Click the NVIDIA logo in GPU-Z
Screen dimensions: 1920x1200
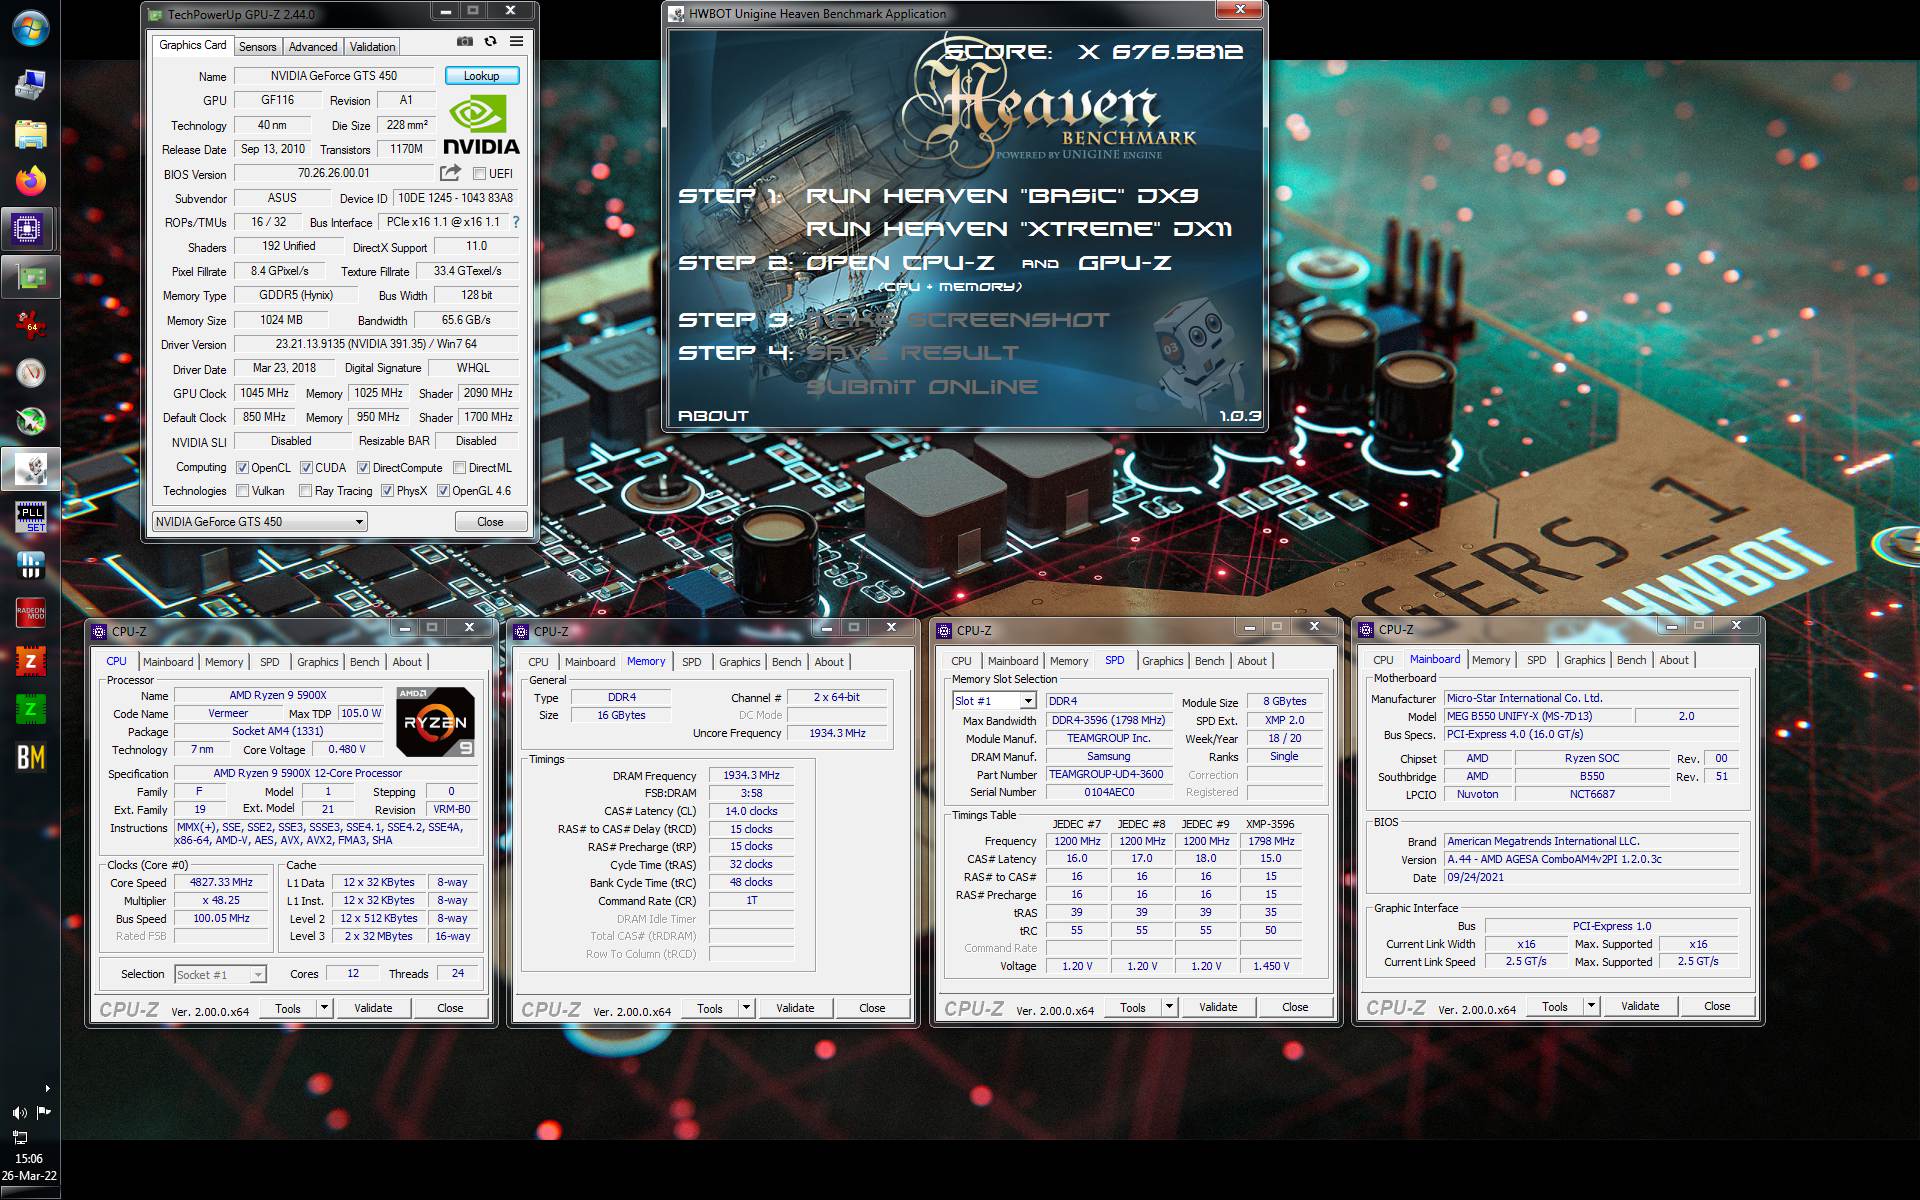coord(480,125)
